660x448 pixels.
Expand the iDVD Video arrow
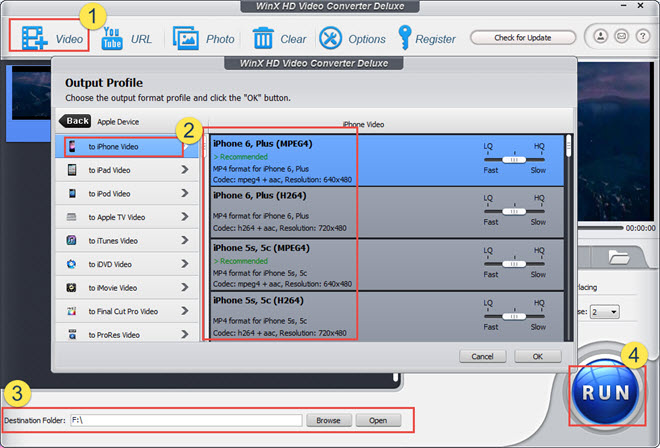click(185, 264)
